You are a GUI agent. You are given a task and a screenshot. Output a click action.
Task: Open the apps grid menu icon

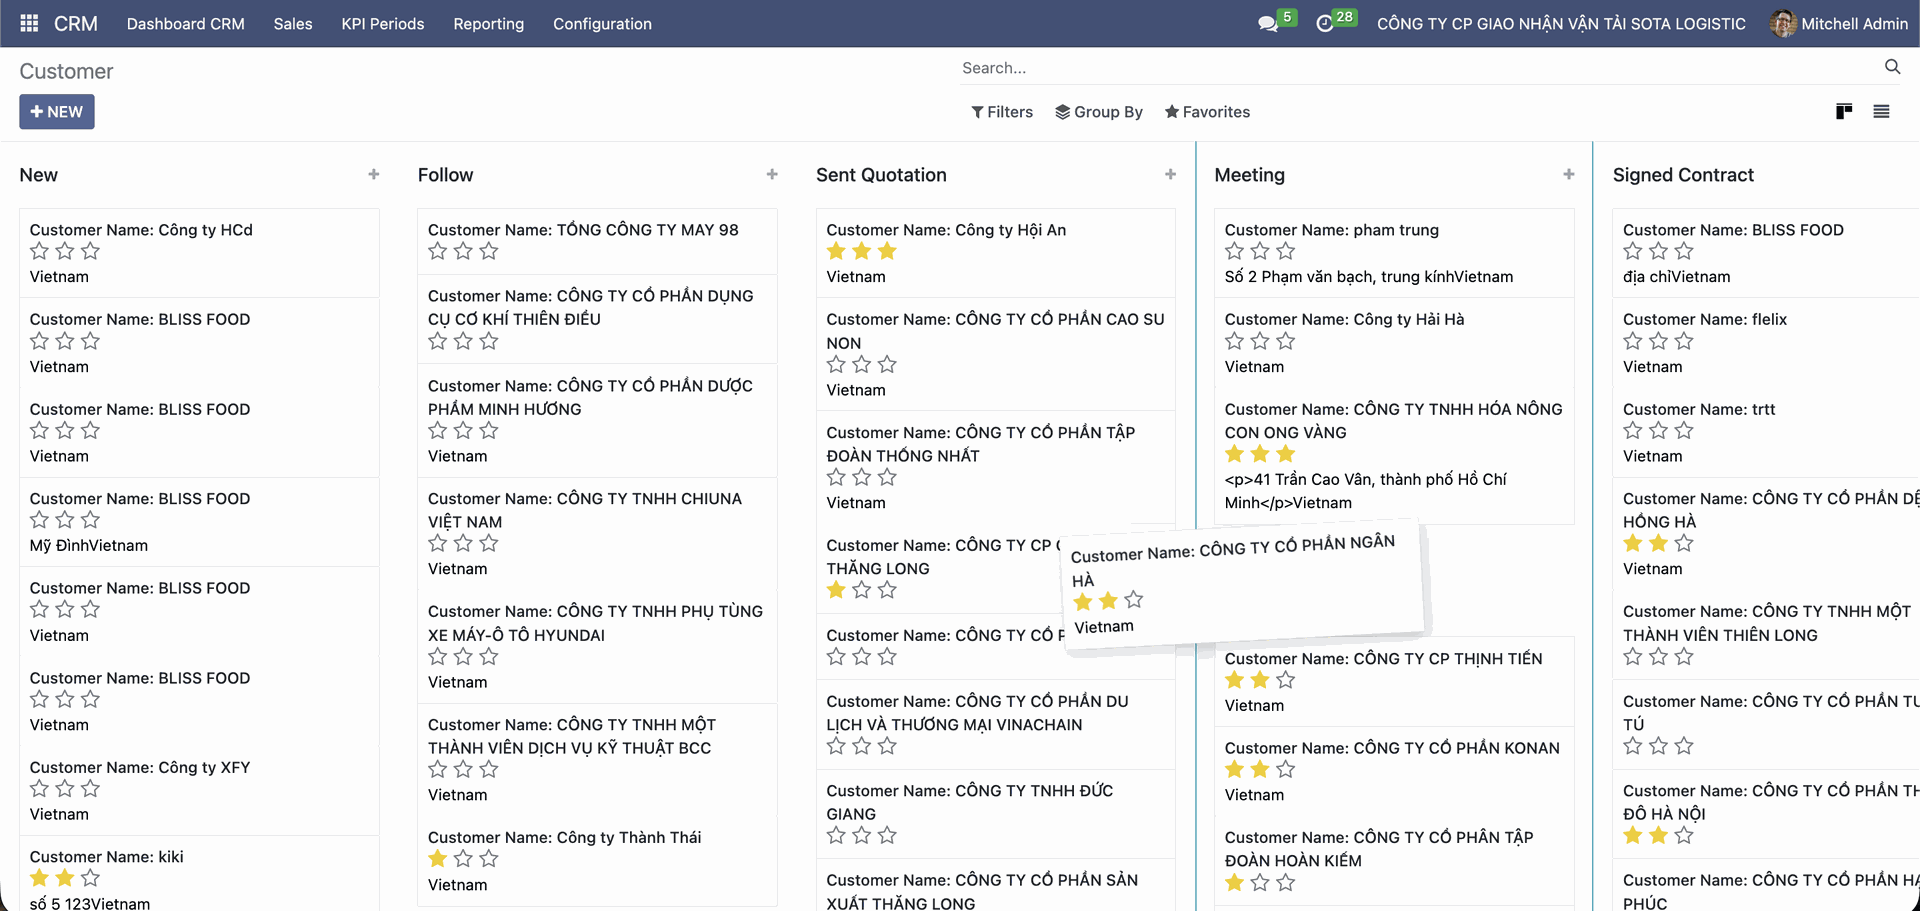tap(29, 23)
